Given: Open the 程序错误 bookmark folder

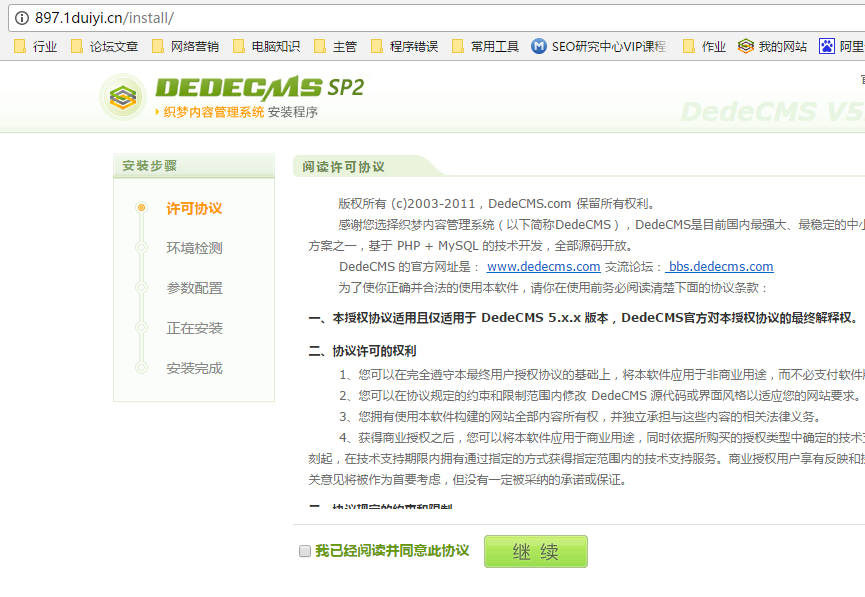Looking at the screenshot, I should click(404, 46).
